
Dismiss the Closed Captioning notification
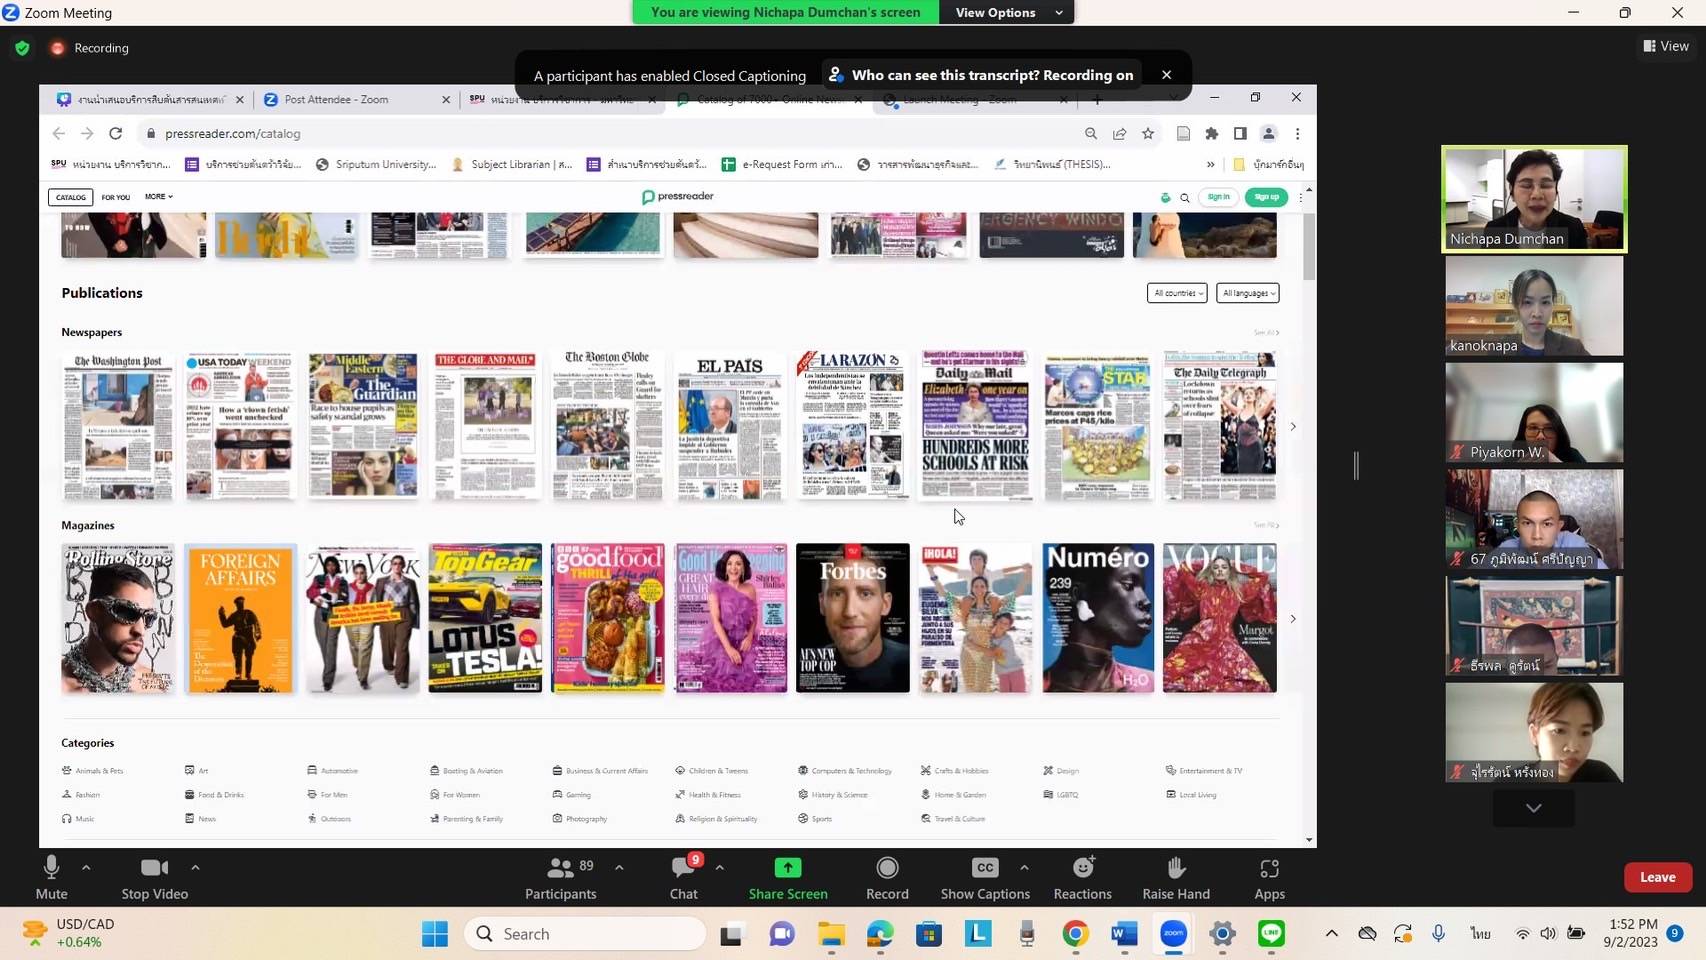1166,75
